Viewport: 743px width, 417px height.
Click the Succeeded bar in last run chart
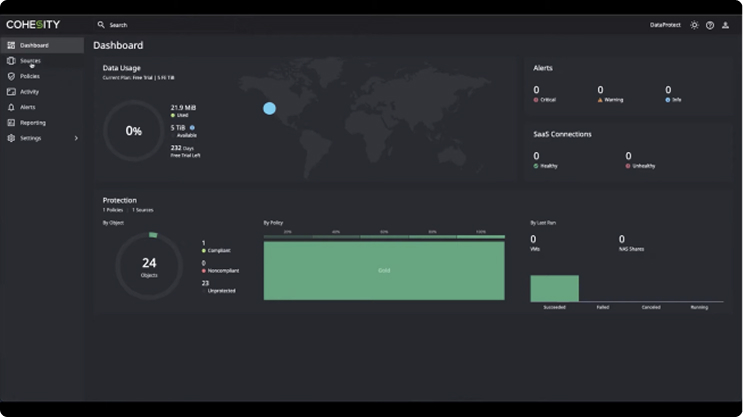click(554, 288)
